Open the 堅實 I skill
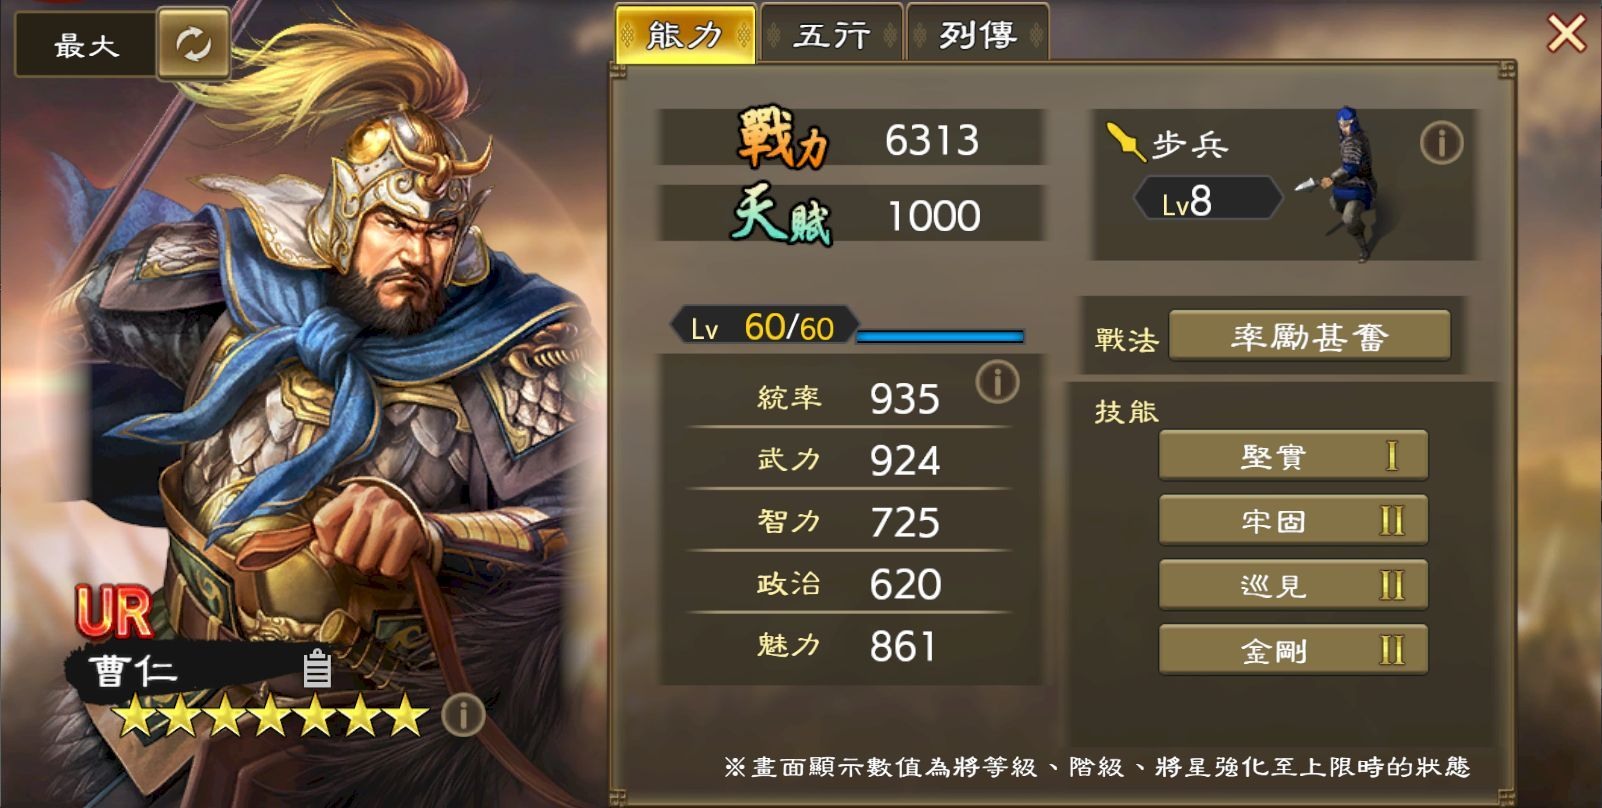1602x808 pixels. click(x=1293, y=456)
